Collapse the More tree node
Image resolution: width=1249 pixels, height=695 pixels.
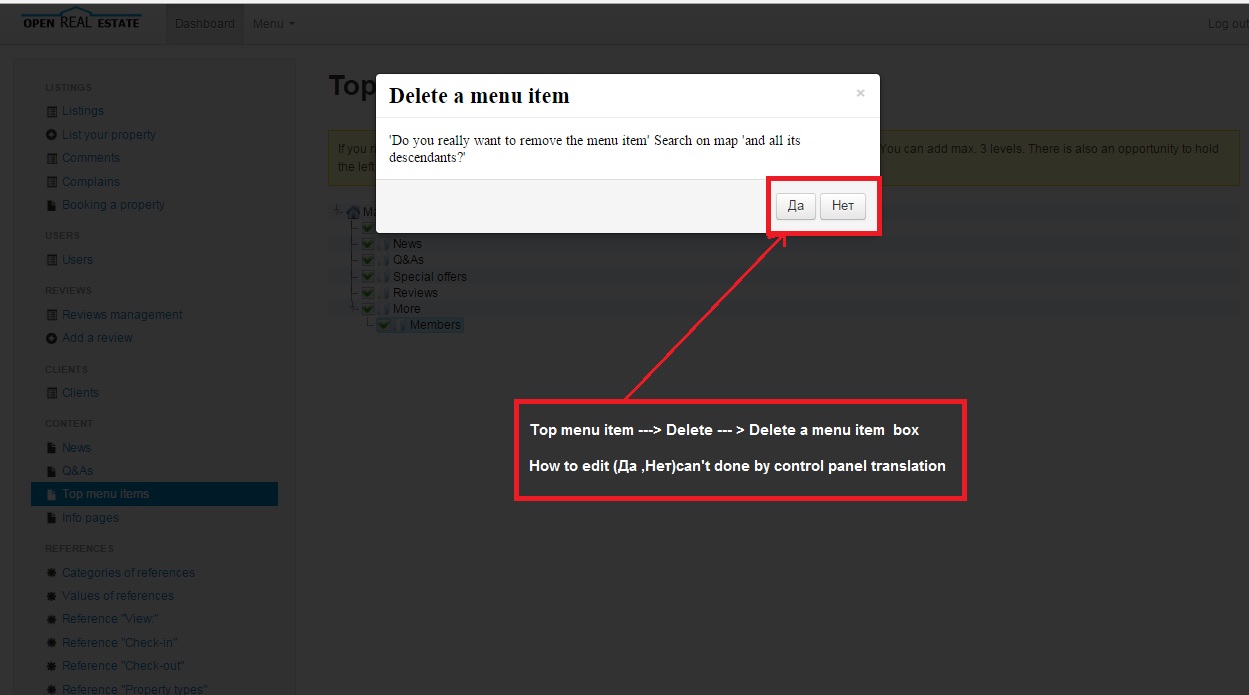tap(352, 308)
